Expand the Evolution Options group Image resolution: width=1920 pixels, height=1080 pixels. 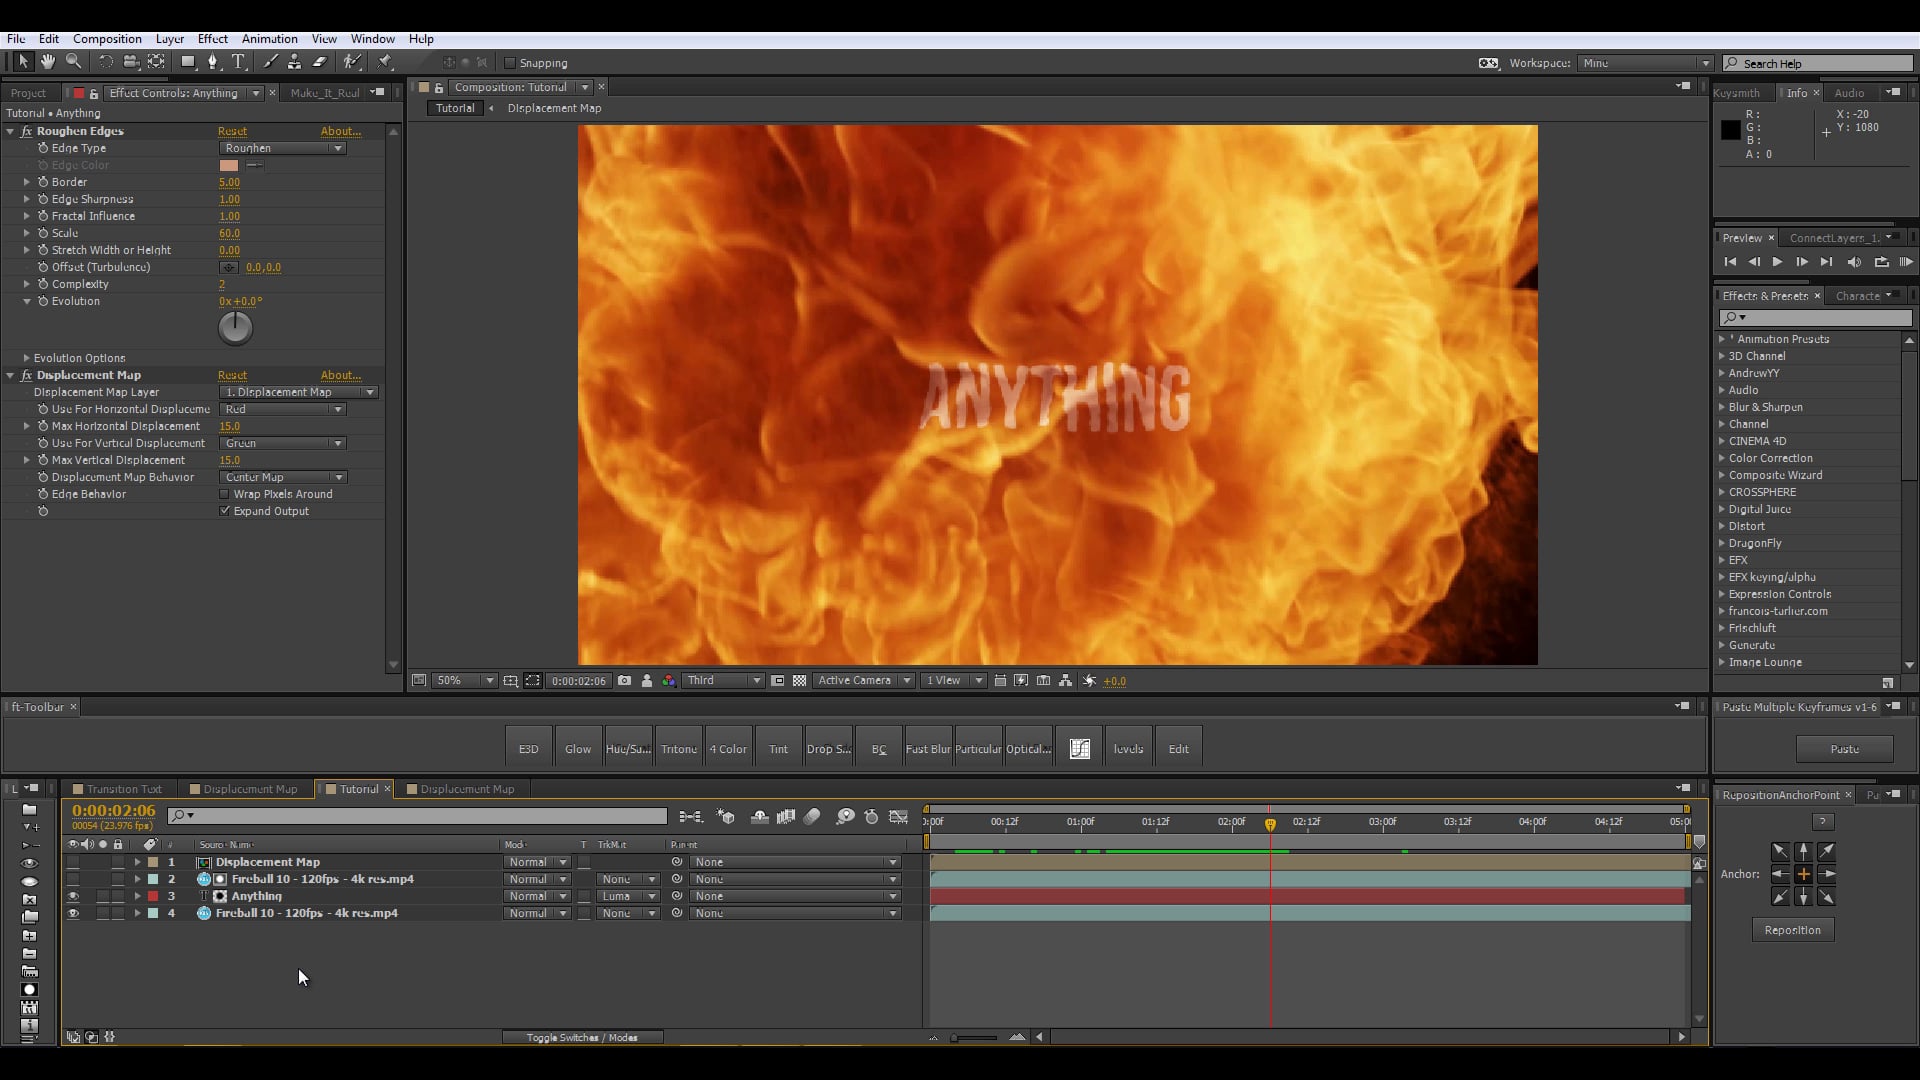[25, 358]
